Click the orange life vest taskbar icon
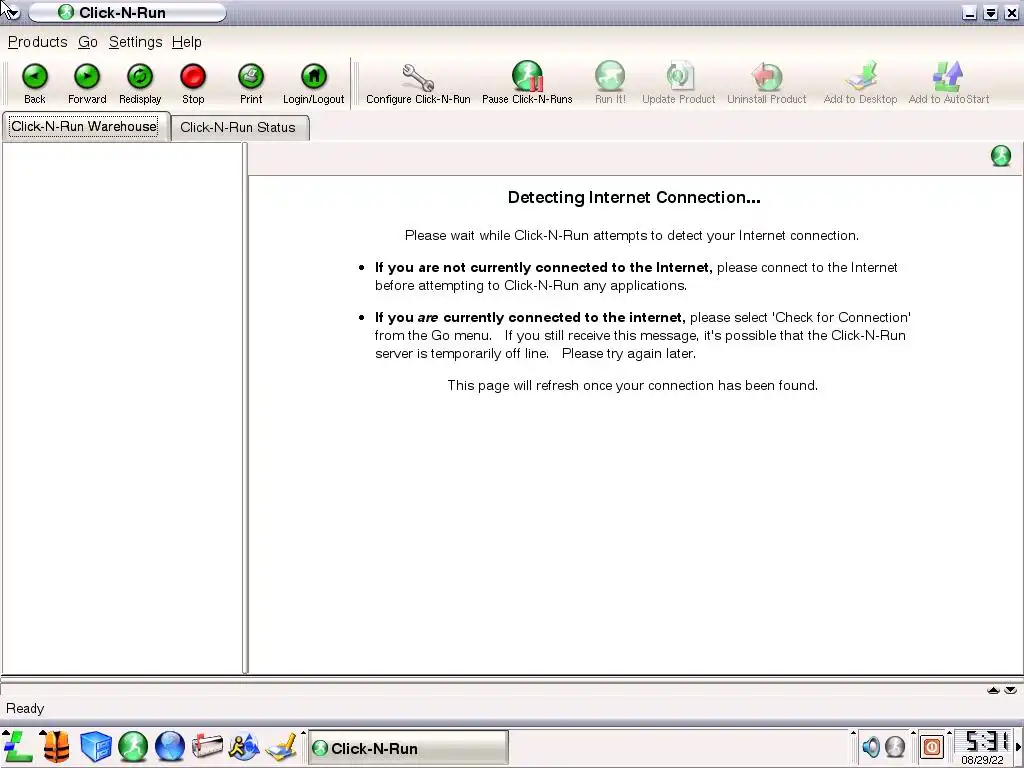Viewport: 1024px width, 768px height. click(x=57, y=746)
